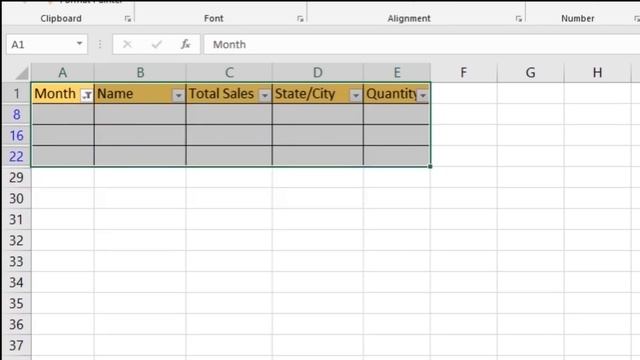
Task: Select filtered row 16 header
Action: click(x=16, y=135)
